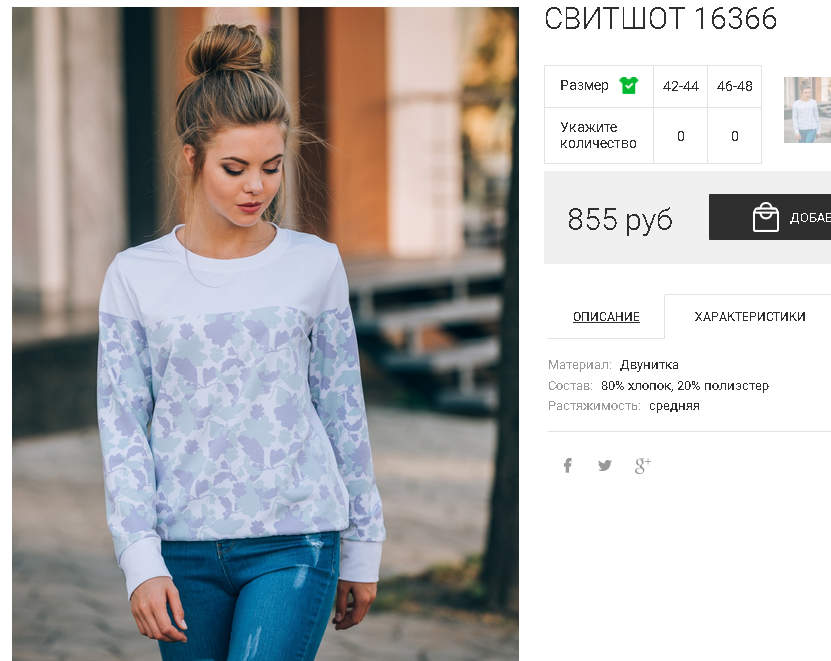
Task: Click the Размер label cell
Action: pos(584,85)
